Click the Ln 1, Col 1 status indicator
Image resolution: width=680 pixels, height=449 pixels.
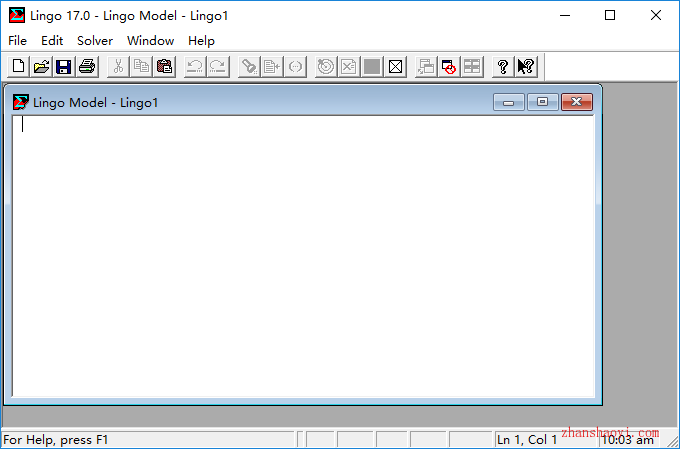(527, 440)
